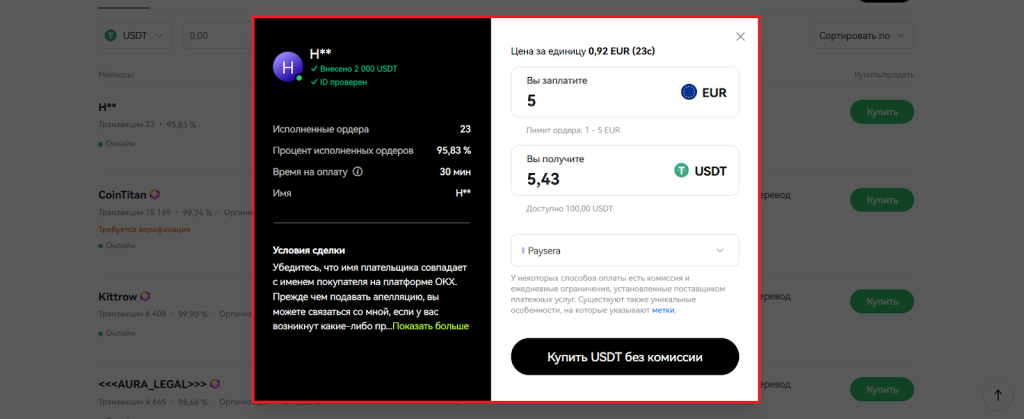Click the H** seller avatar icon

(x=288, y=67)
